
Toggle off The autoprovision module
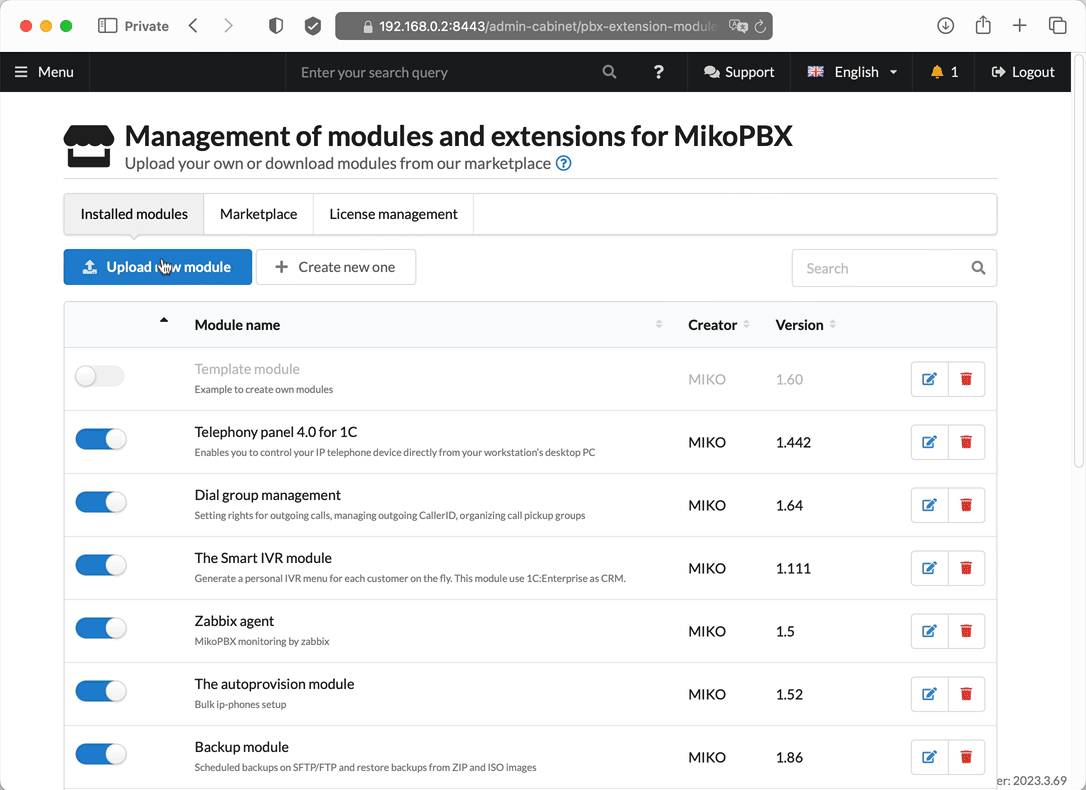101,692
